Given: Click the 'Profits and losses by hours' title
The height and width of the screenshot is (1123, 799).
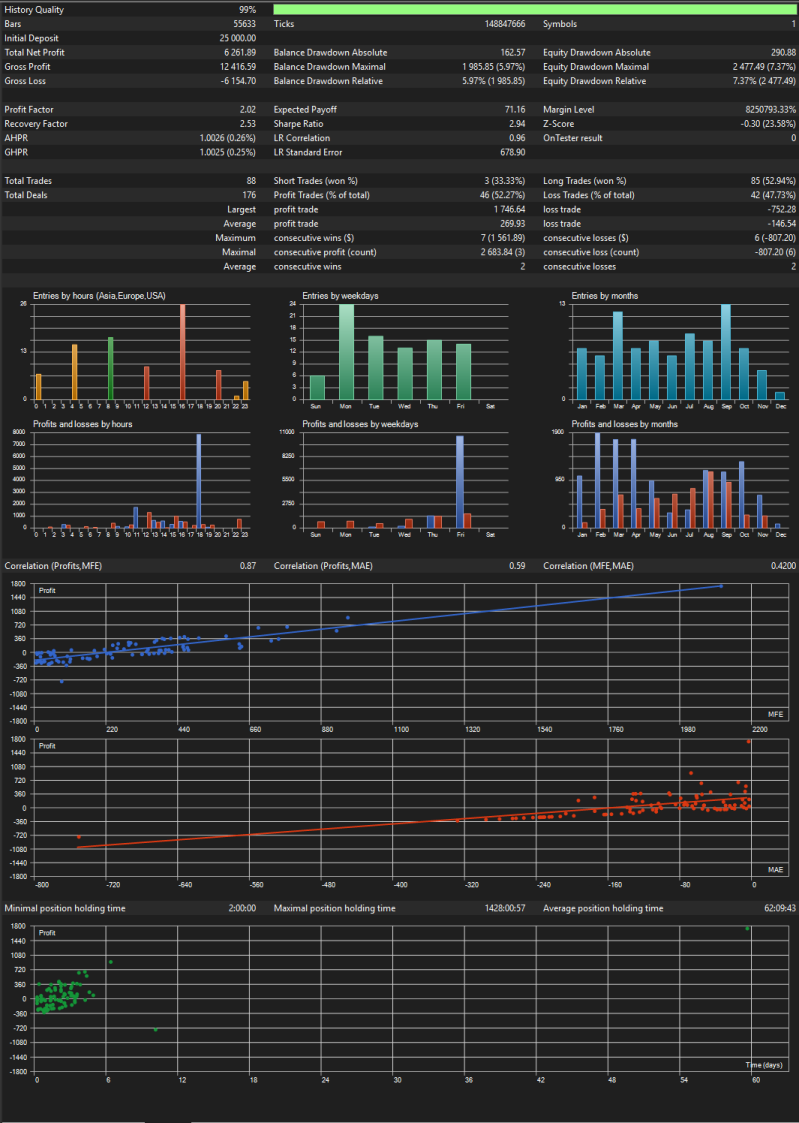Looking at the screenshot, I should tap(82, 424).
